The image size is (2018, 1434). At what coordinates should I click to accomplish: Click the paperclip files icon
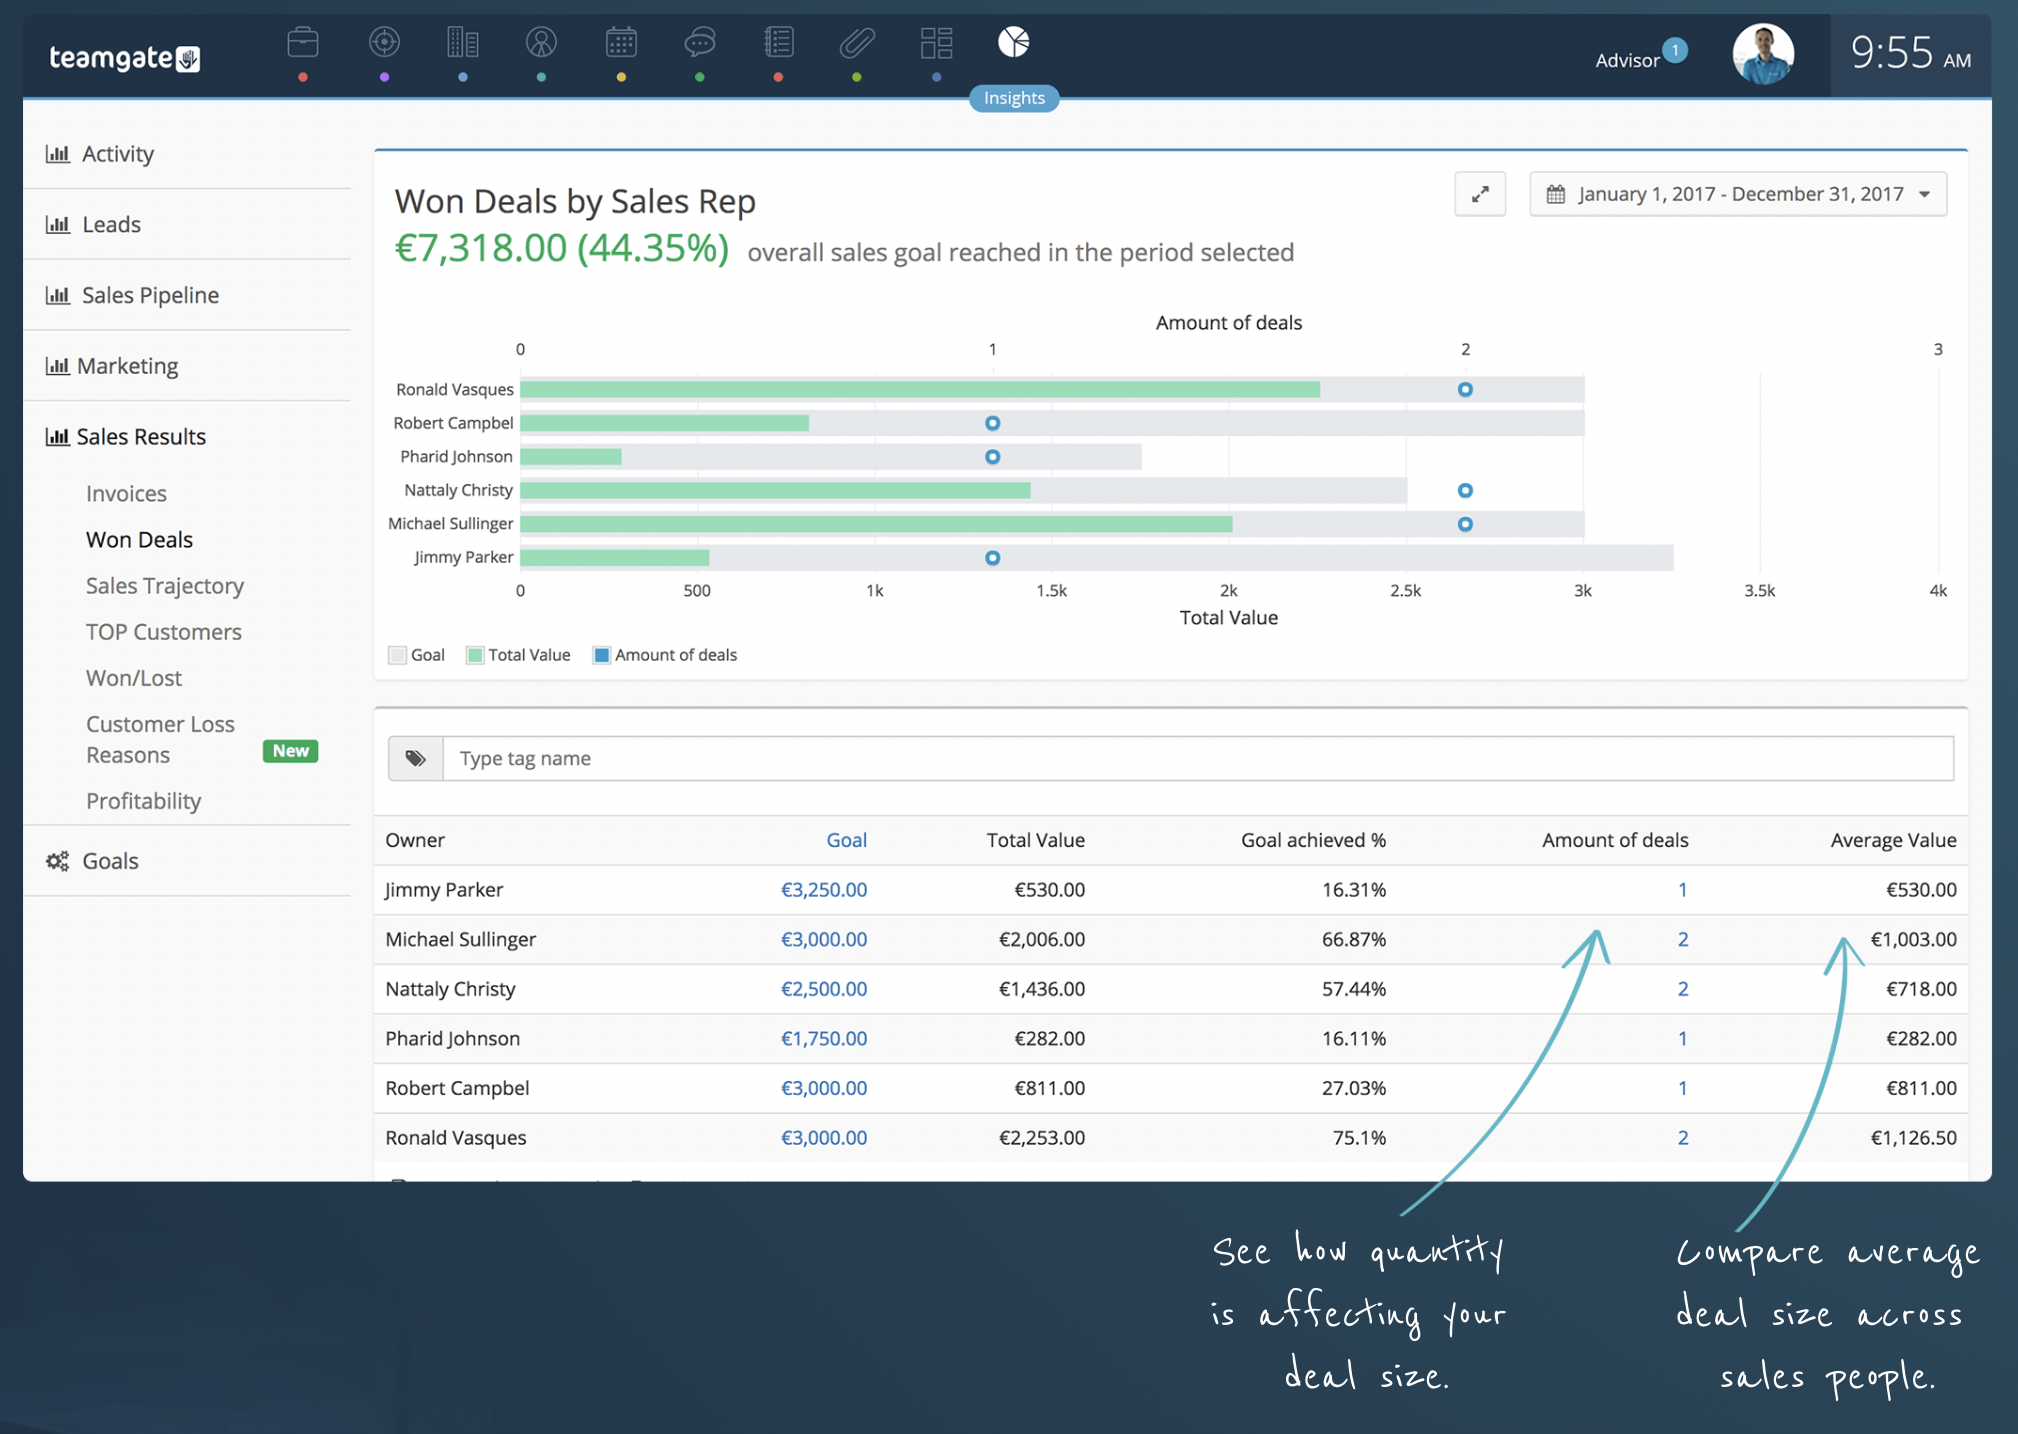coord(857,43)
